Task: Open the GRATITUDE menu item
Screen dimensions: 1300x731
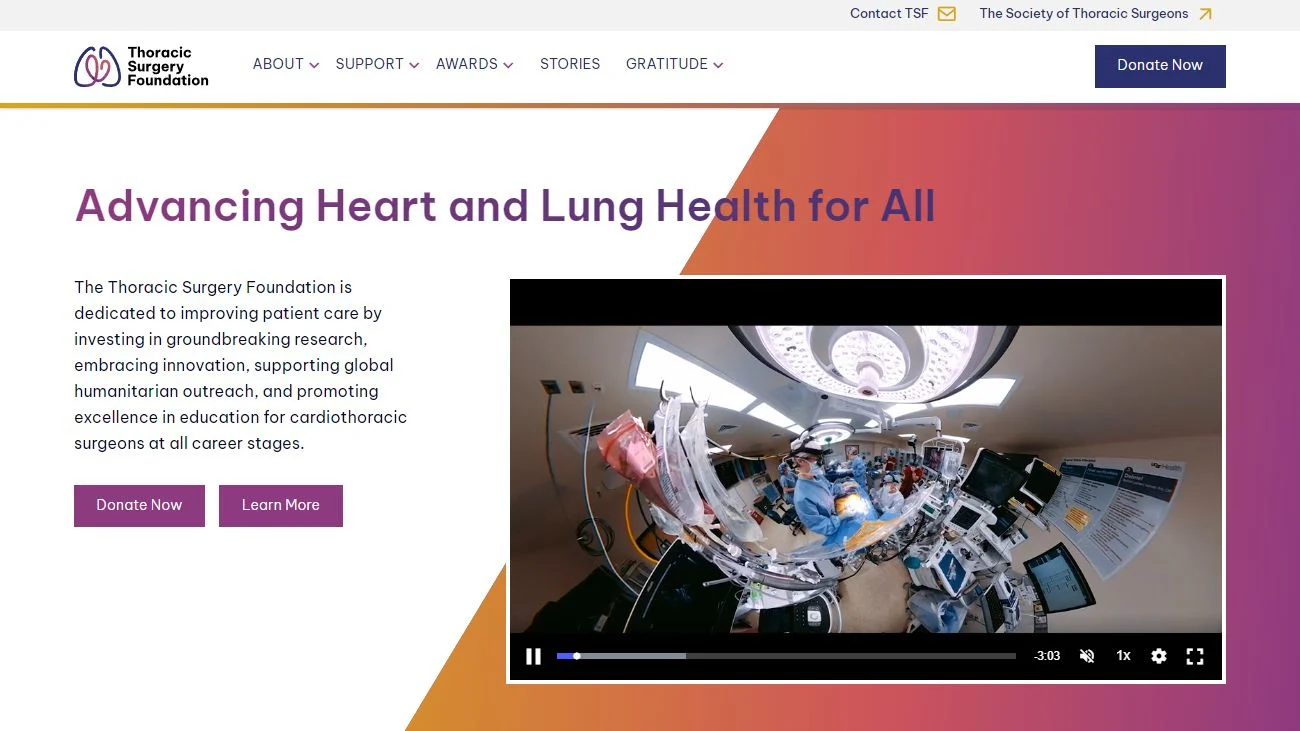Action: tap(667, 64)
